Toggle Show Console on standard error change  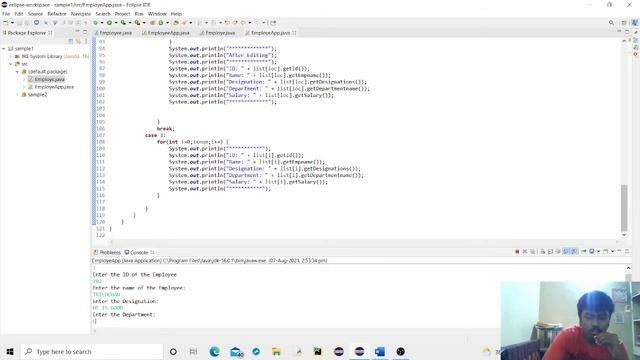pyautogui.click(x=574, y=251)
